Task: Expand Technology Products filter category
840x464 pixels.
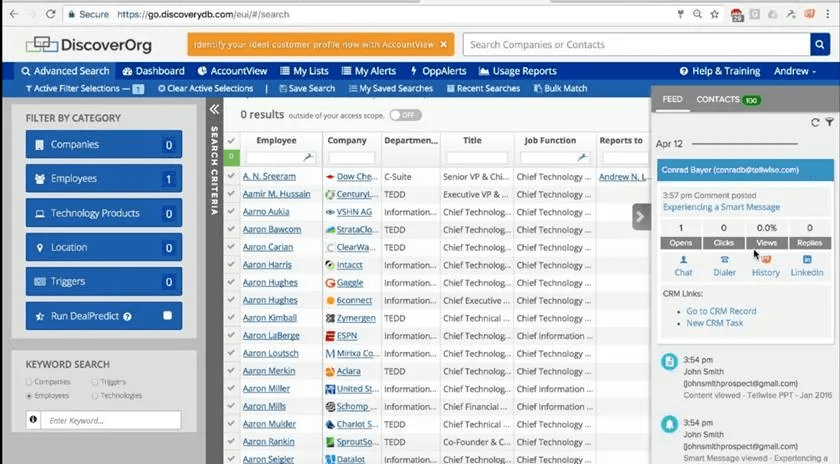Action: [x=104, y=213]
